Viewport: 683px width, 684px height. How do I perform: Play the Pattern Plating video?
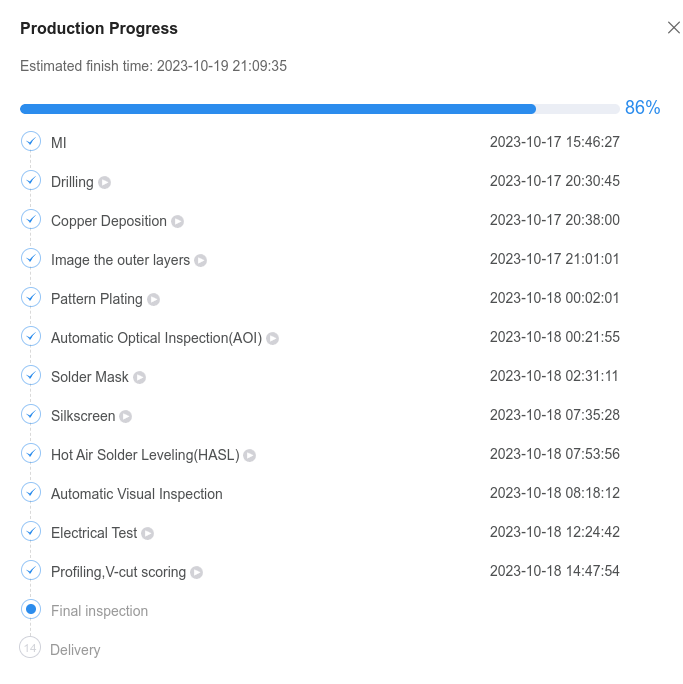point(153,300)
